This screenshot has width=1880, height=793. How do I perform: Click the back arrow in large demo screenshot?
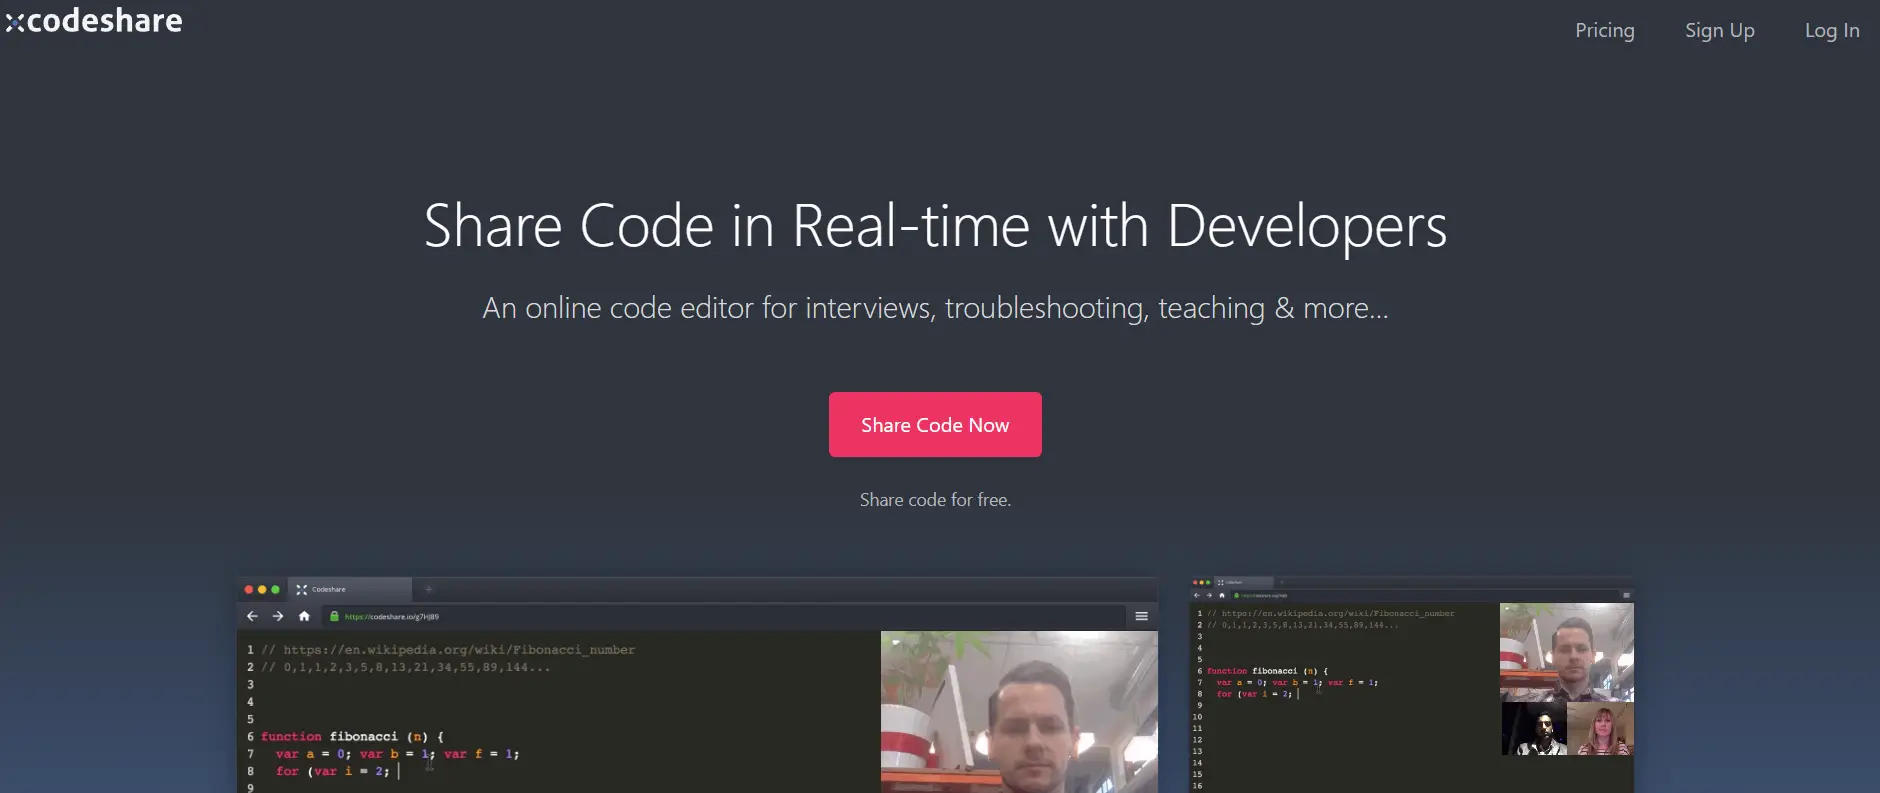click(252, 616)
